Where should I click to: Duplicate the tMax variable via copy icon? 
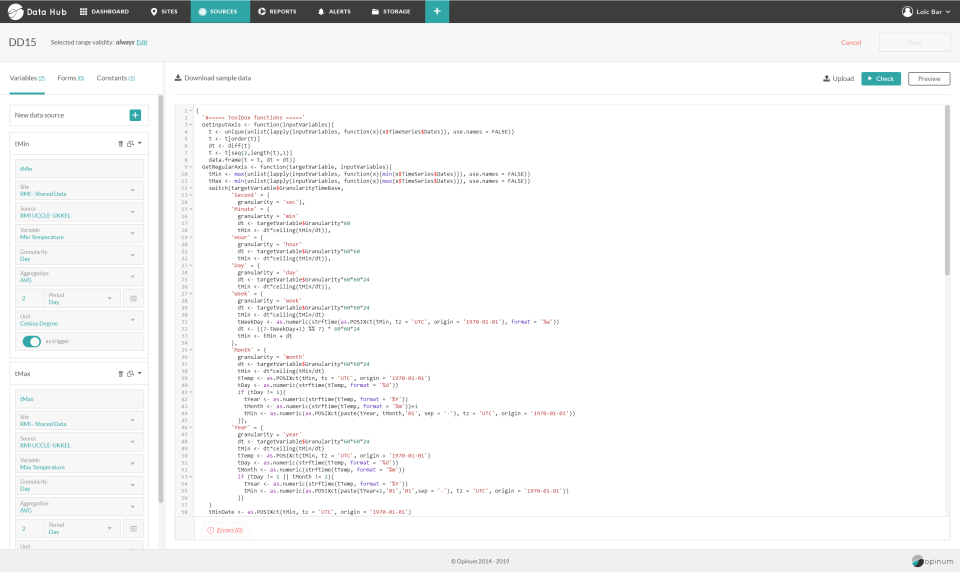(130, 374)
